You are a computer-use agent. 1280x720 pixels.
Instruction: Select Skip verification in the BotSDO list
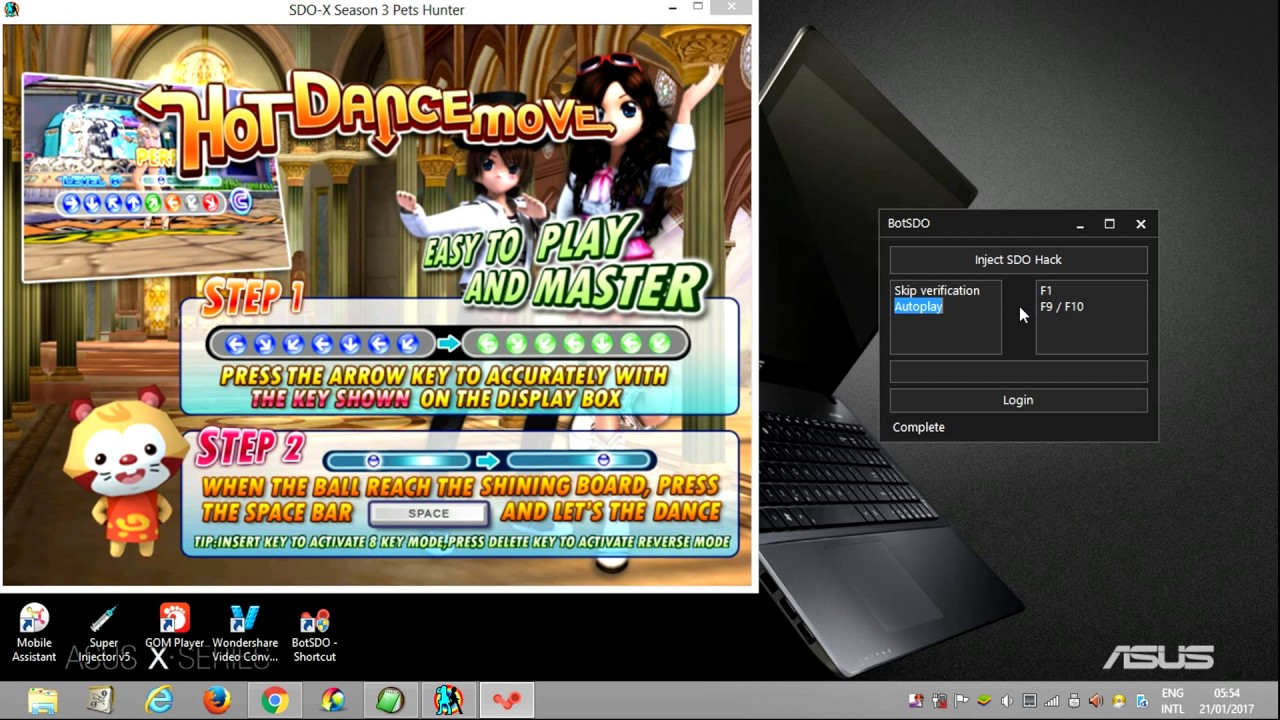tap(937, 291)
